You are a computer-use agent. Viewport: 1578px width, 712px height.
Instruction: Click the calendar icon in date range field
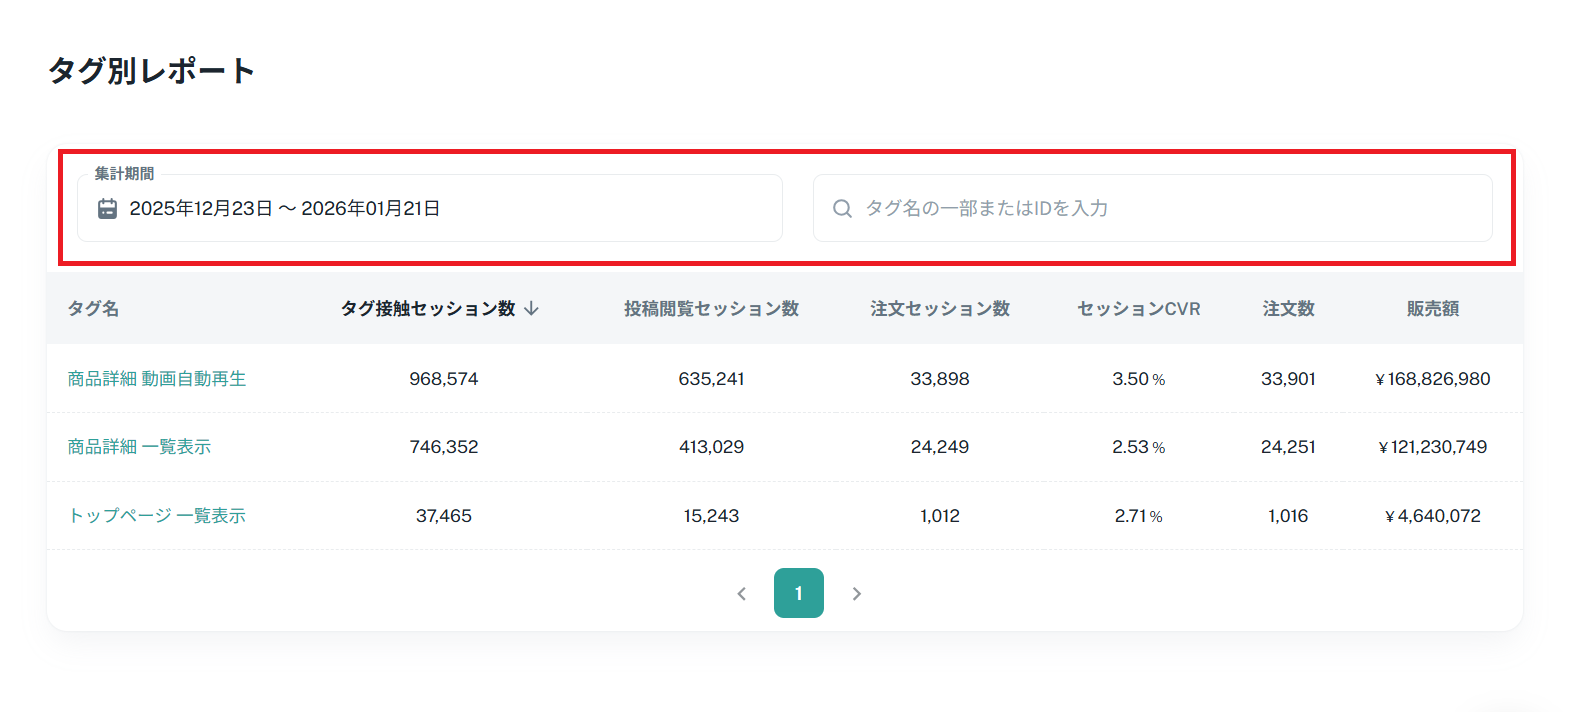(x=108, y=208)
